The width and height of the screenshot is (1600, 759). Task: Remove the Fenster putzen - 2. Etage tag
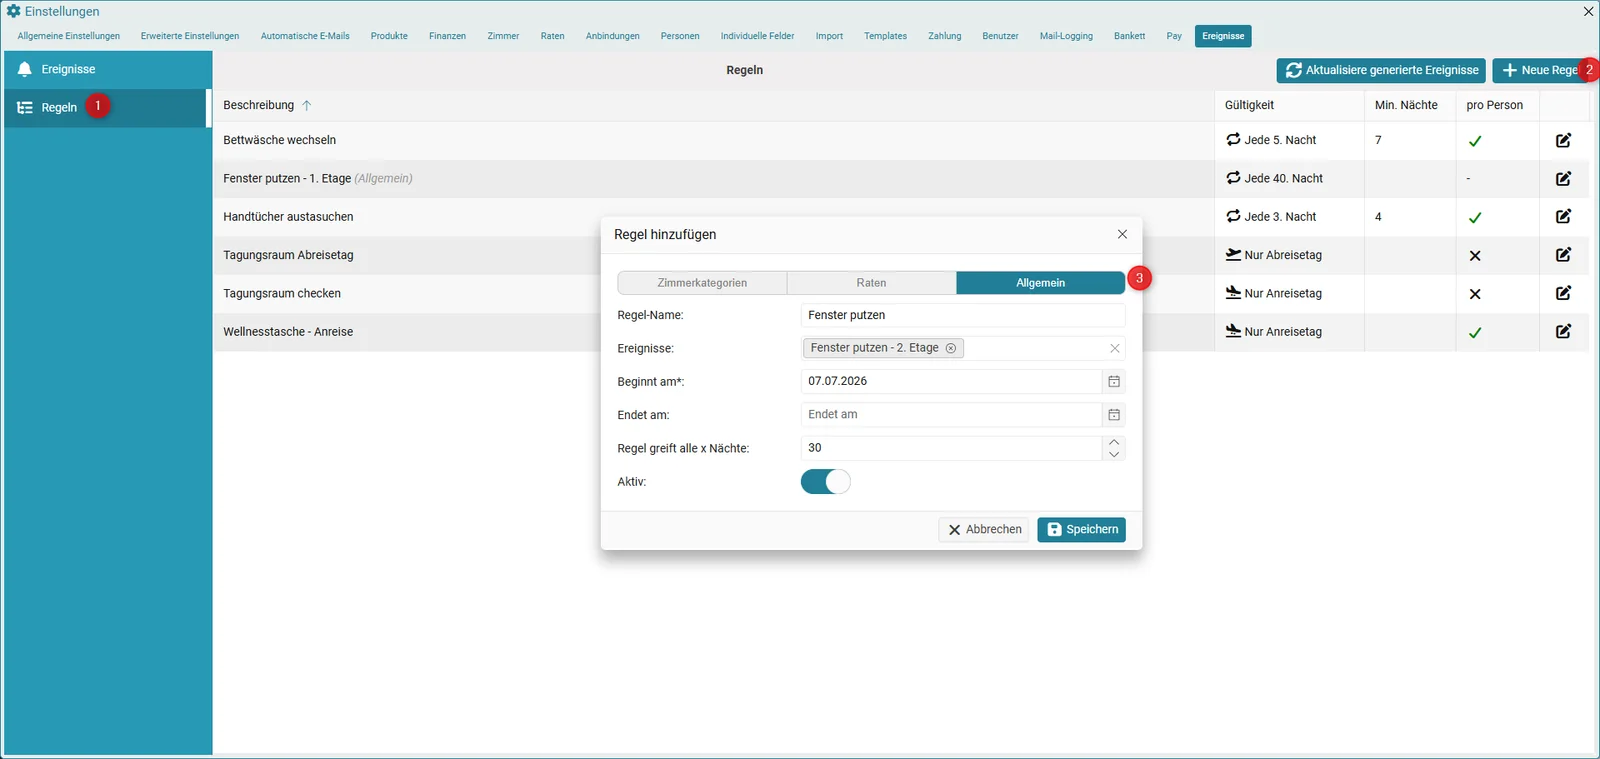(x=951, y=348)
